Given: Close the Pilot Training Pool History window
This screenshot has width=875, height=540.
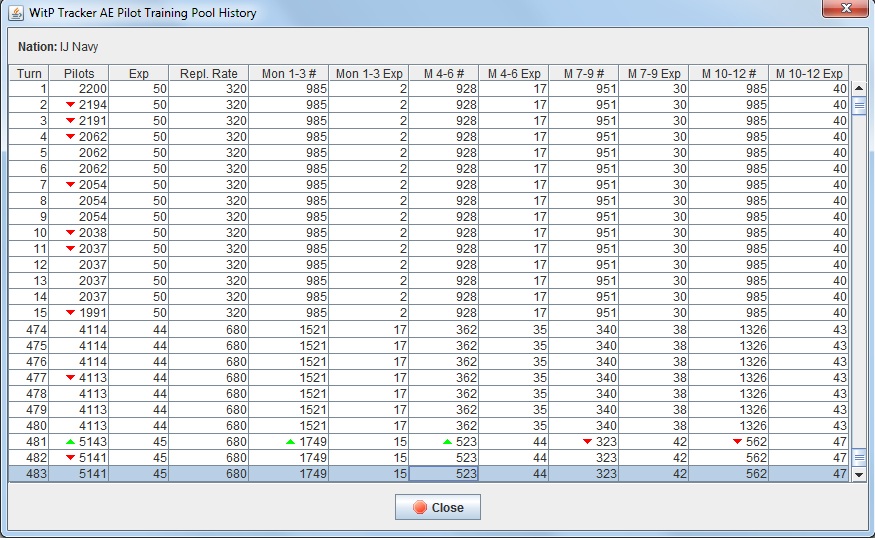Looking at the screenshot, I should pos(845,8).
